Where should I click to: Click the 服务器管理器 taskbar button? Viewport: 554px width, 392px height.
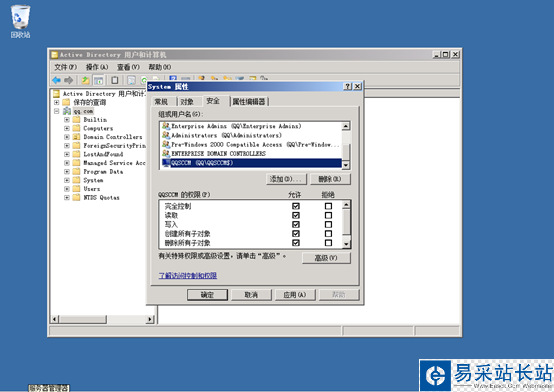pyautogui.click(x=49, y=388)
